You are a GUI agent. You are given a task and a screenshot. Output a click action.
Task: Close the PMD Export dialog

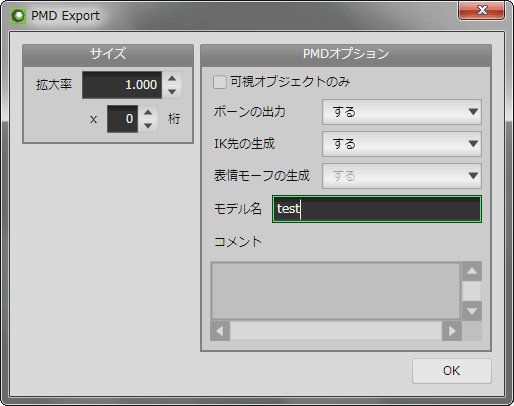click(481, 11)
